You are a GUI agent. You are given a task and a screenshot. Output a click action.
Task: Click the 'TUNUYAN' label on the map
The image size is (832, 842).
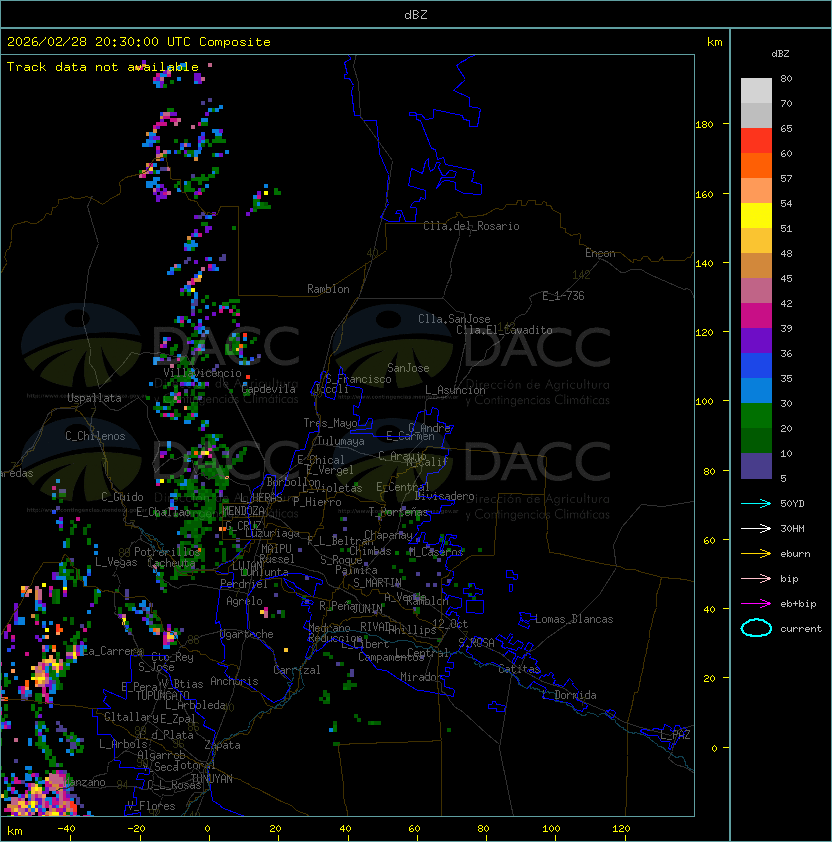point(212,779)
